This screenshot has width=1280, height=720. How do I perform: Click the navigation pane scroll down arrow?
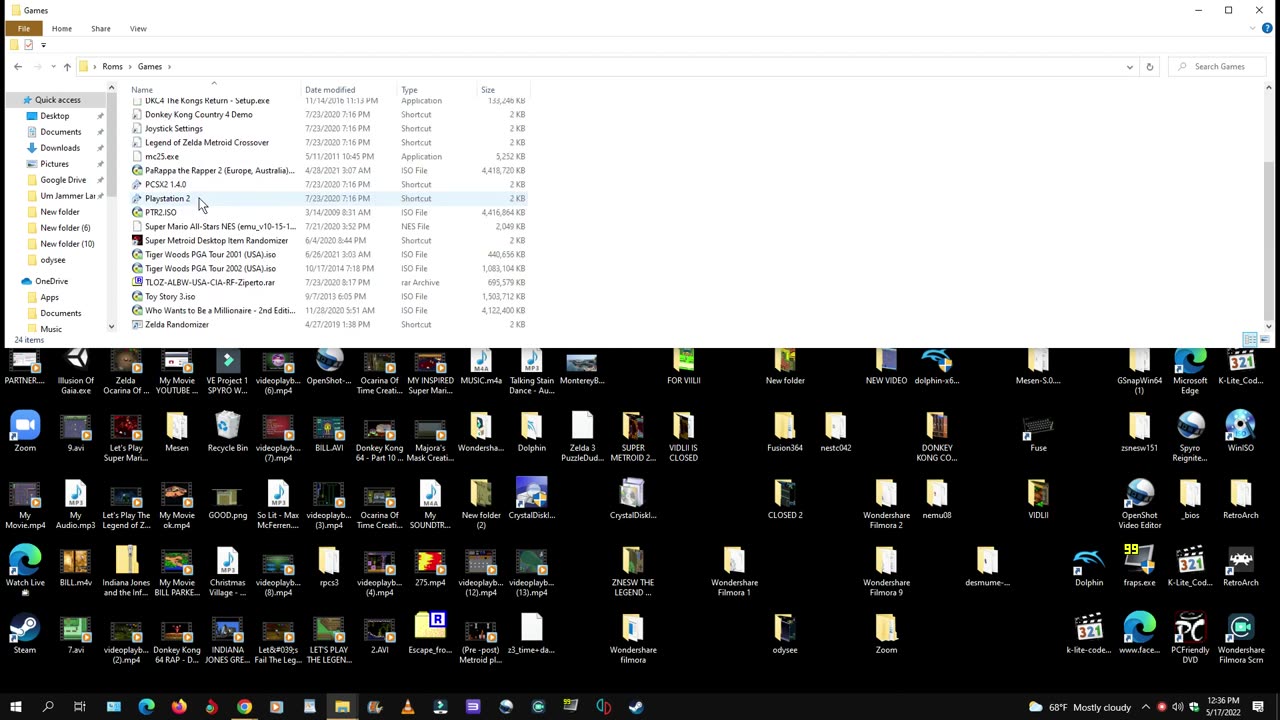pos(111,326)
